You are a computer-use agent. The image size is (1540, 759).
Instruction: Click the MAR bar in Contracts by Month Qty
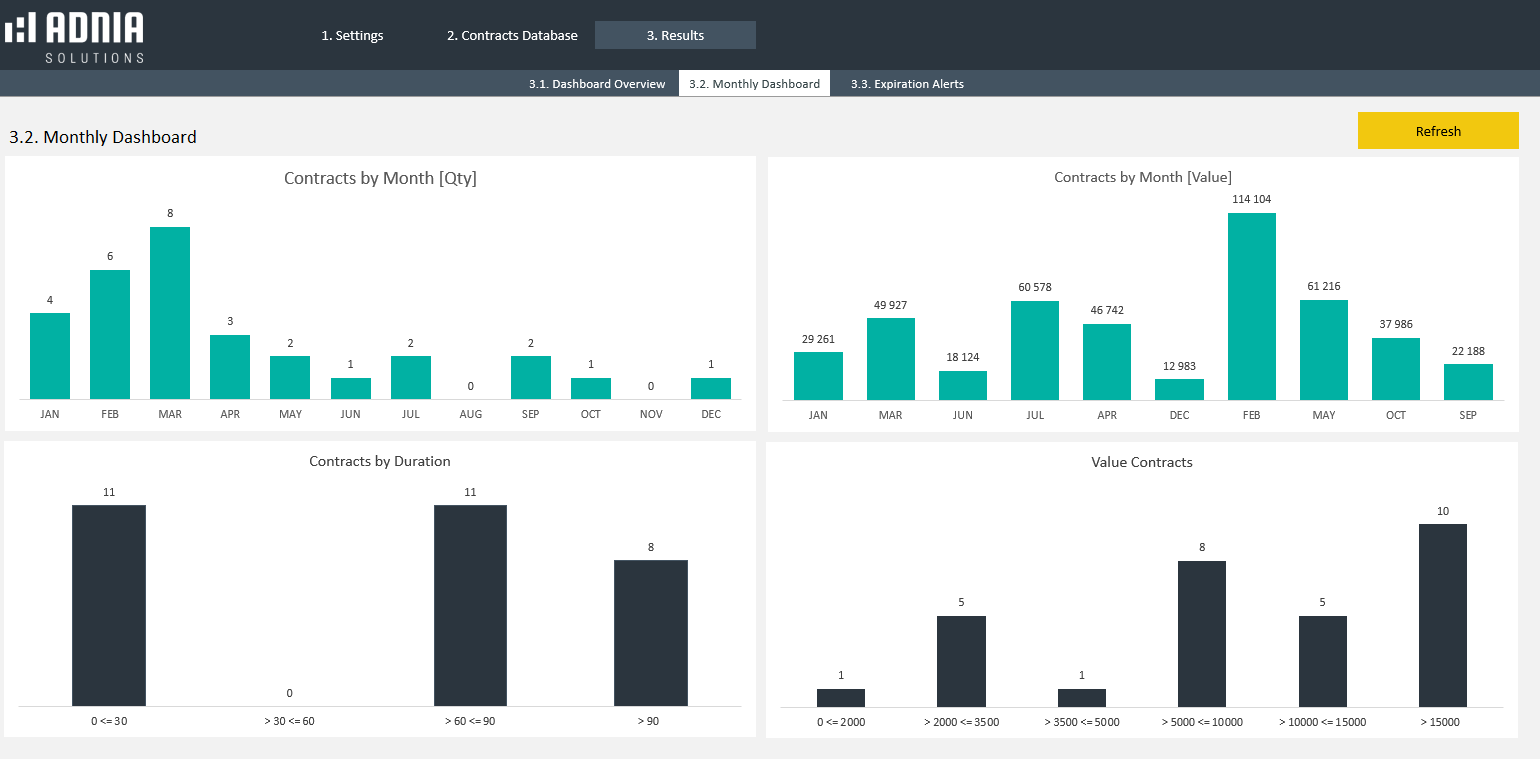point(170,313)
